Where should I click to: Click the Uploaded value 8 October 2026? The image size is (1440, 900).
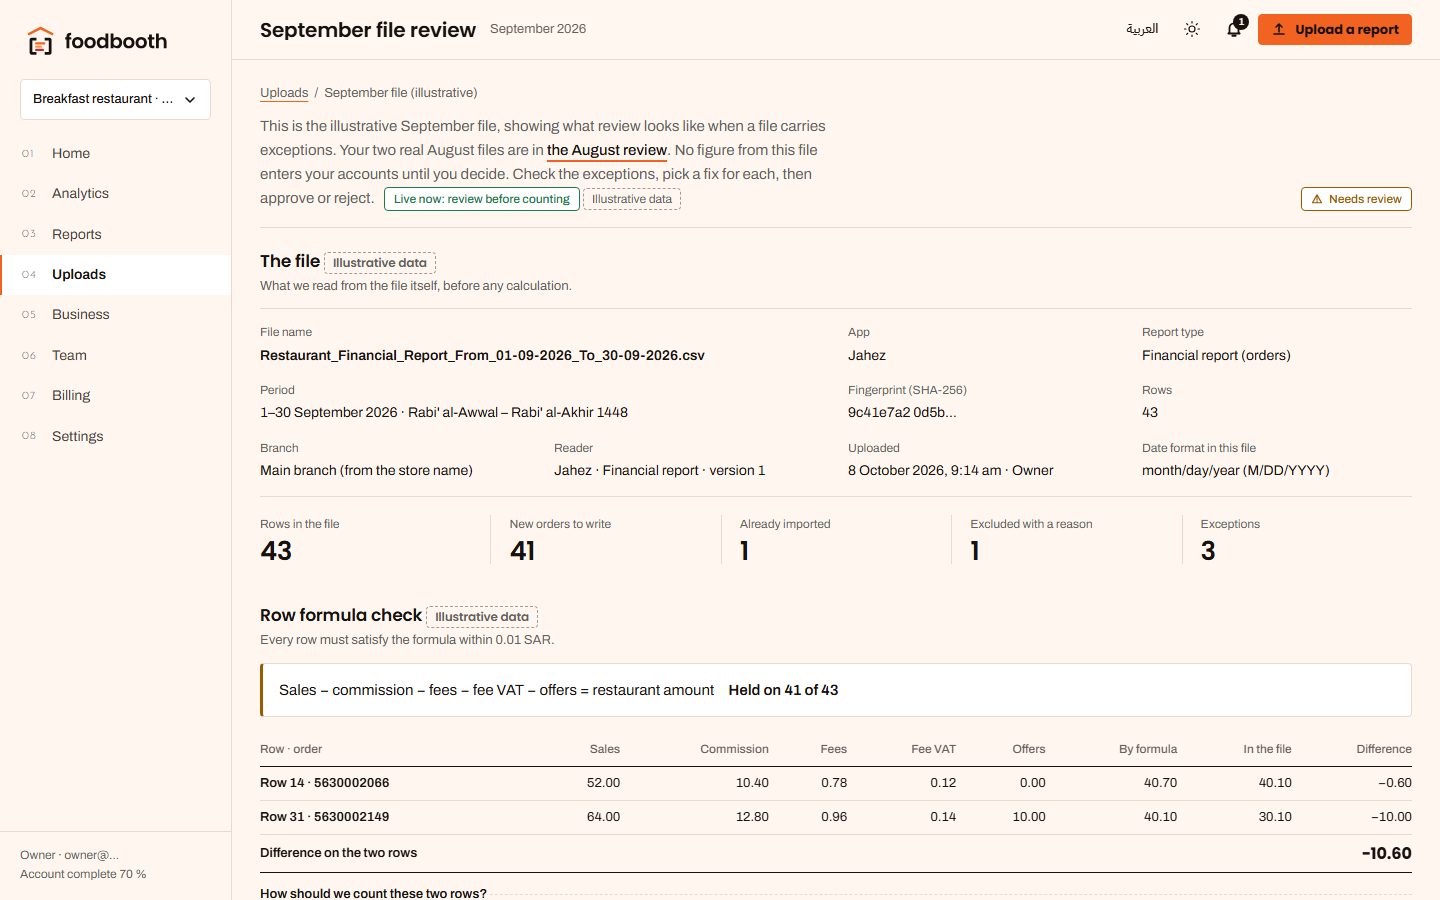950,470
